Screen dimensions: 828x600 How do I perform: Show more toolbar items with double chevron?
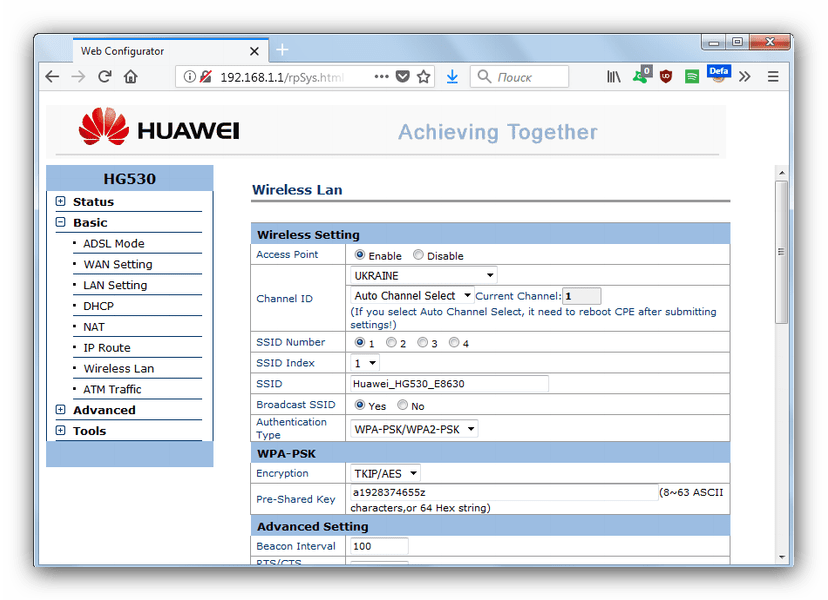click(745, 77)
